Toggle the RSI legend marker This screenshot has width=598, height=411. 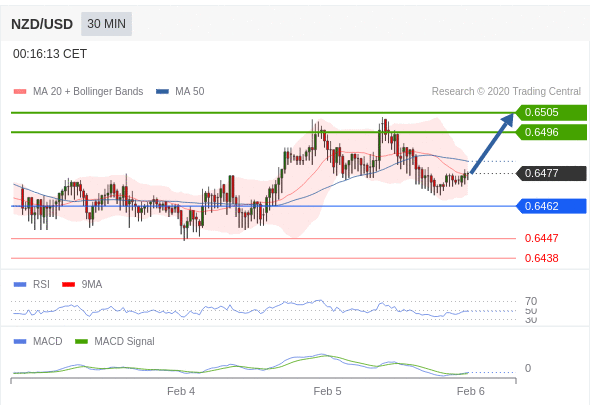point(20,284)
